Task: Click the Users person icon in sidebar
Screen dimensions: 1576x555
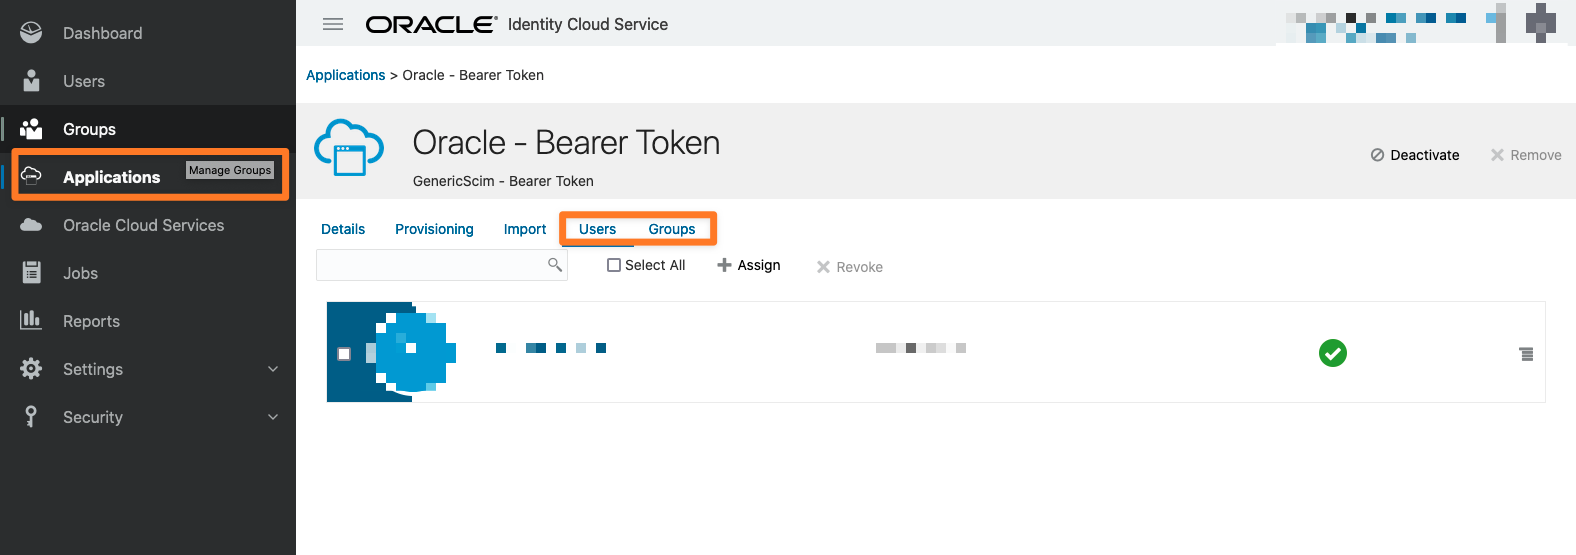Action: point(31,81)
